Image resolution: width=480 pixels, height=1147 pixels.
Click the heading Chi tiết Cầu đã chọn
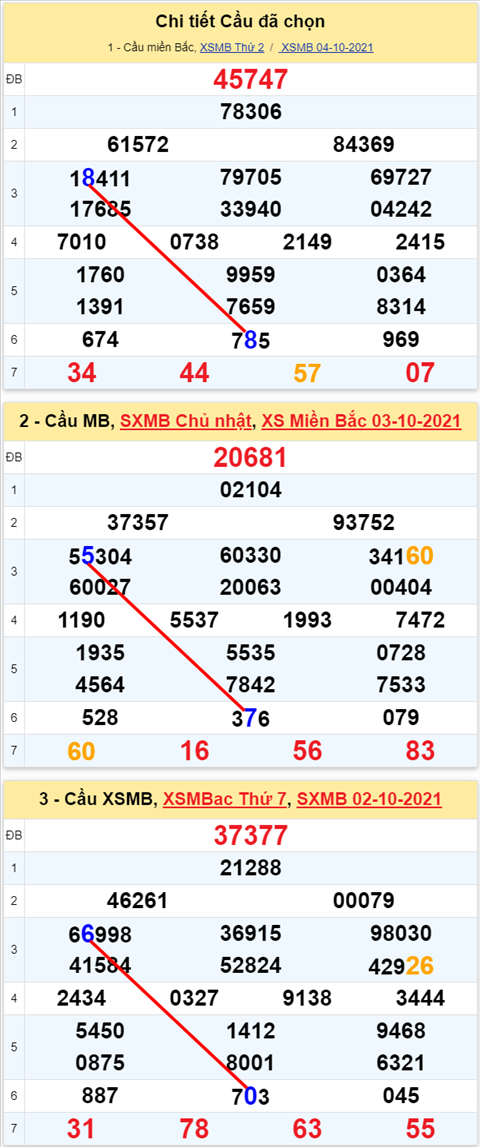point(240,21)
